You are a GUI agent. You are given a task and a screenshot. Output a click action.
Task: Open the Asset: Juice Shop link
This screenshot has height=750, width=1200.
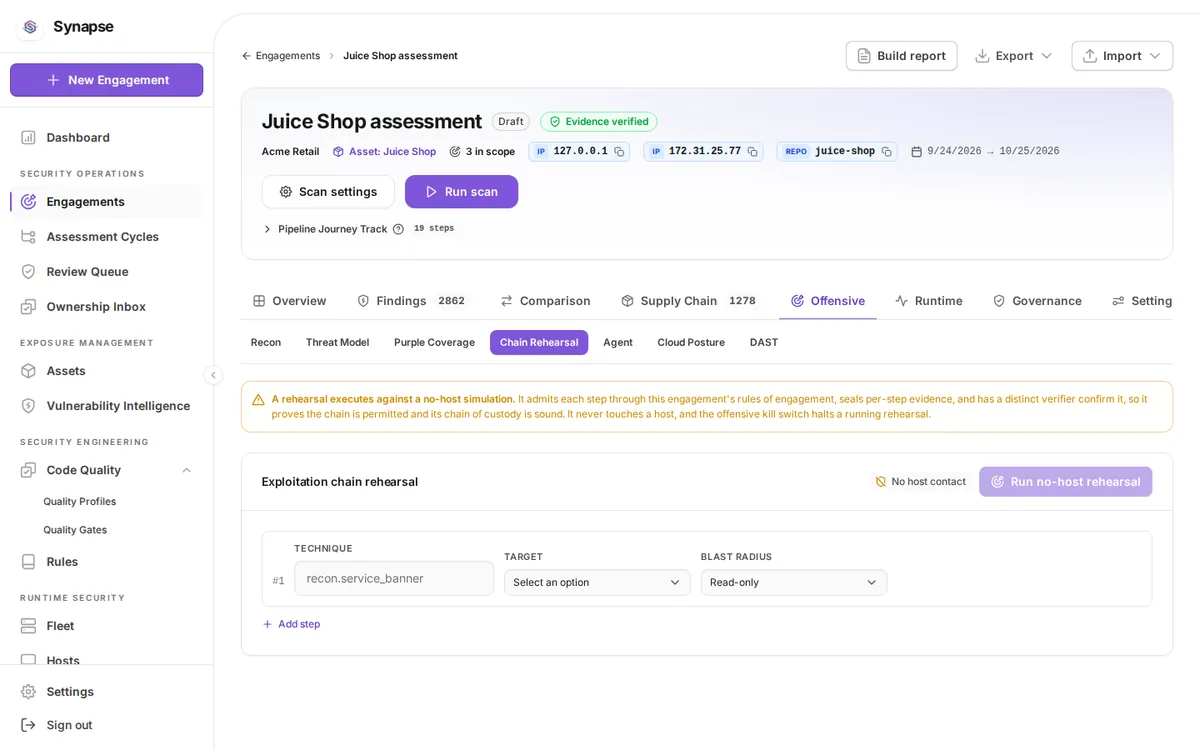pyautogui.click(x=384, y=152)
